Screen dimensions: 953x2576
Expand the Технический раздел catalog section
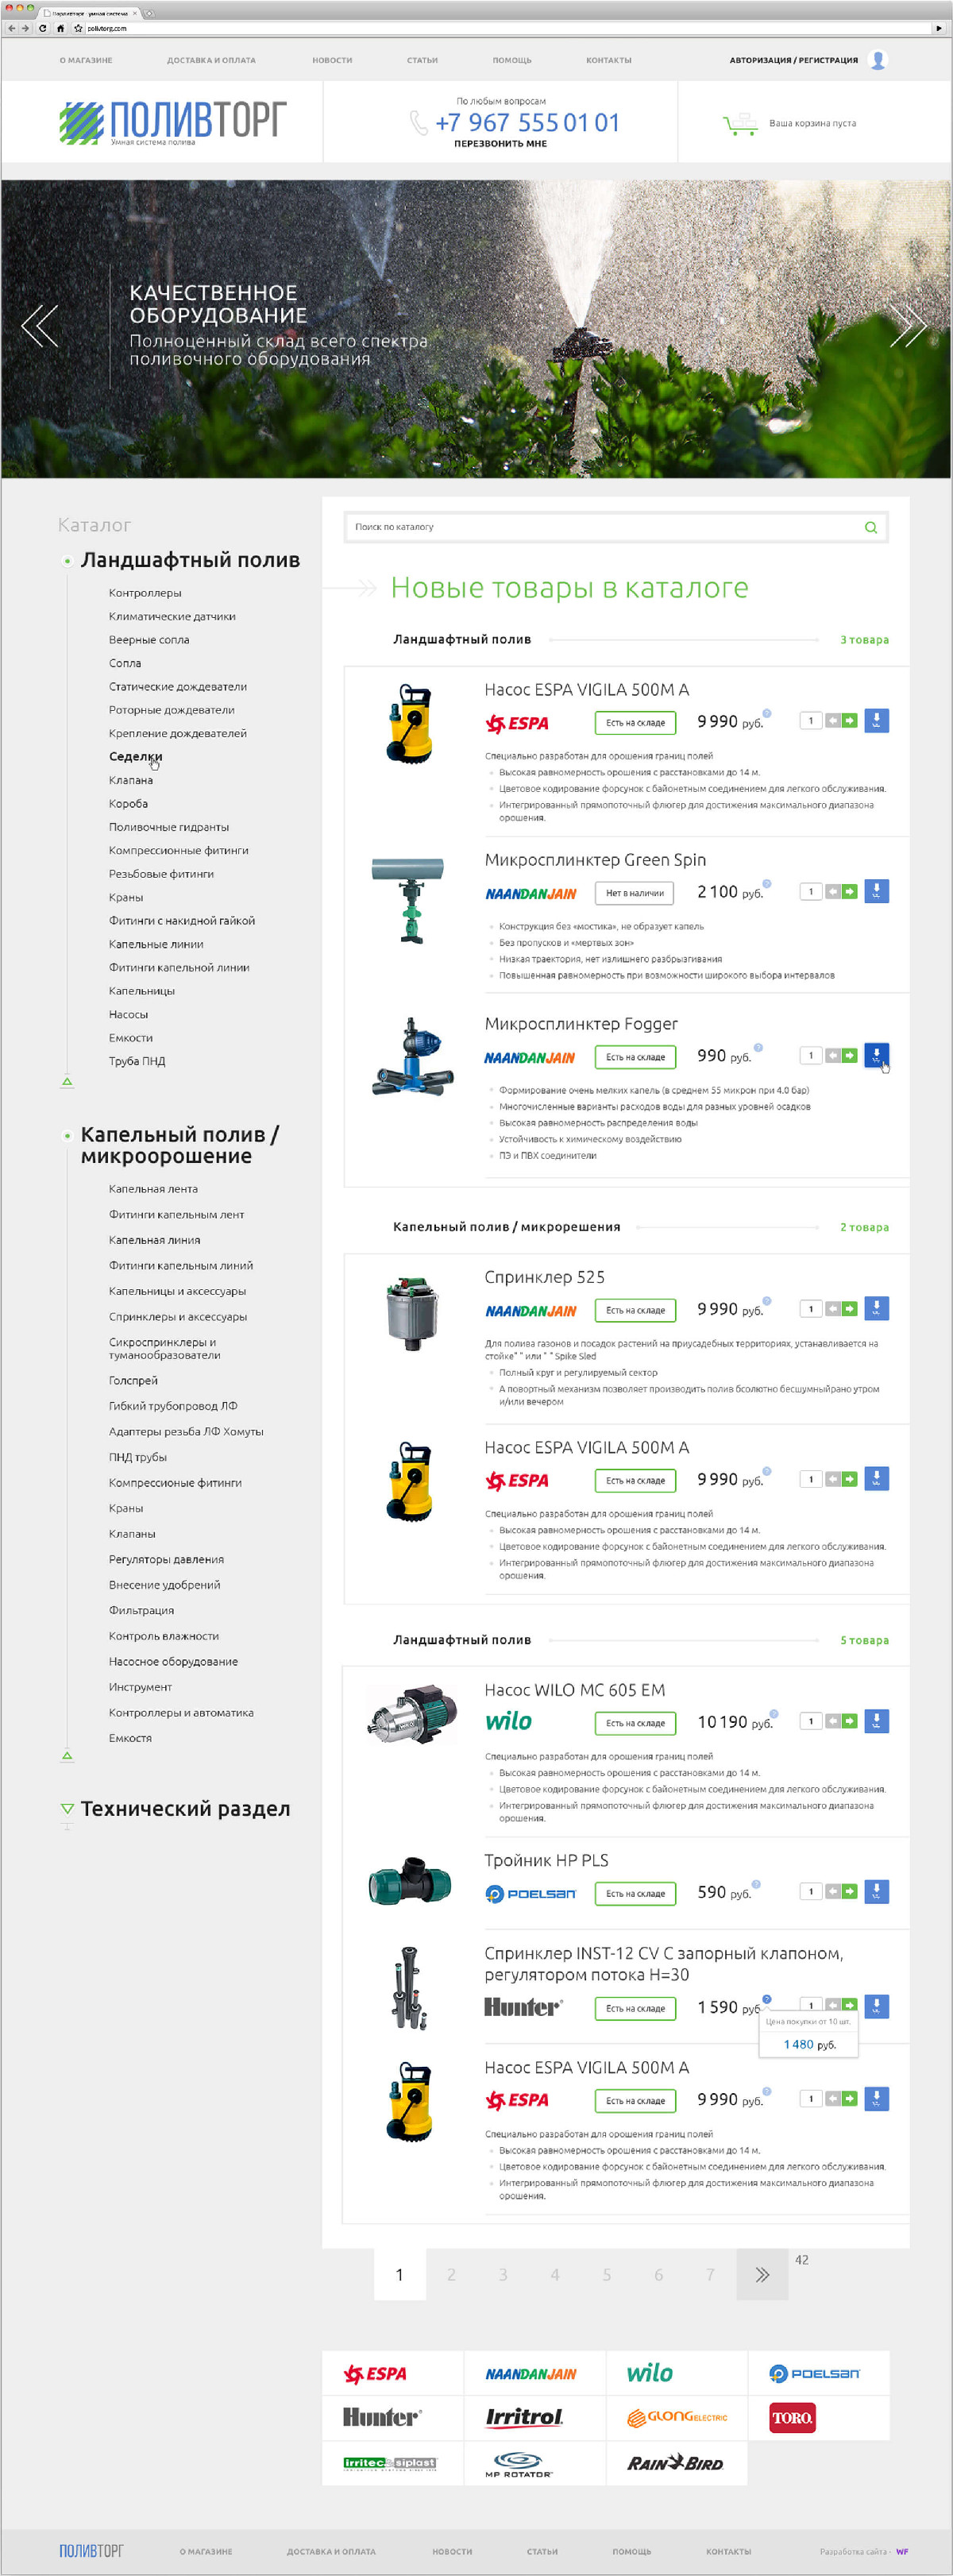67,1808
